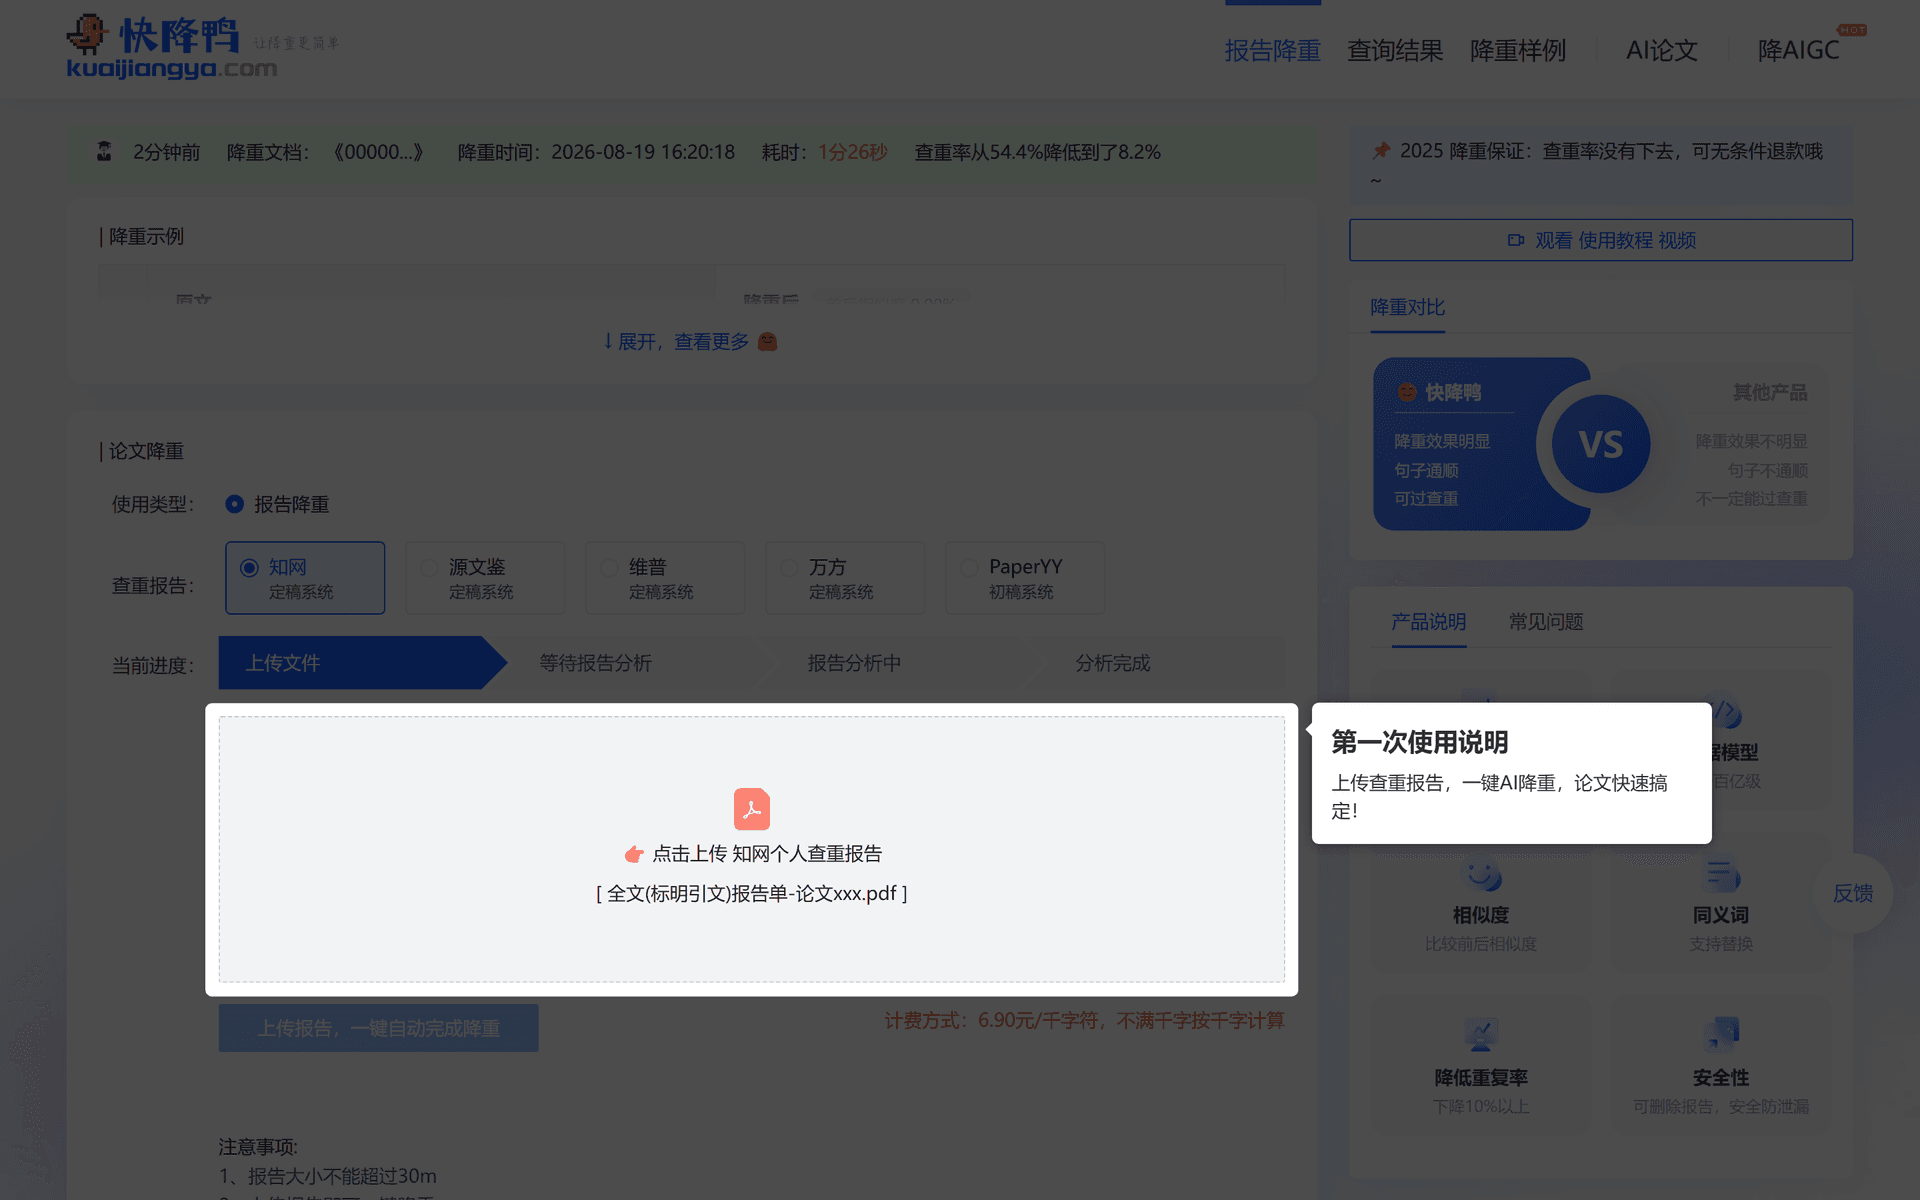Select the 知网 定稿系统 report option

click(305, 578)
